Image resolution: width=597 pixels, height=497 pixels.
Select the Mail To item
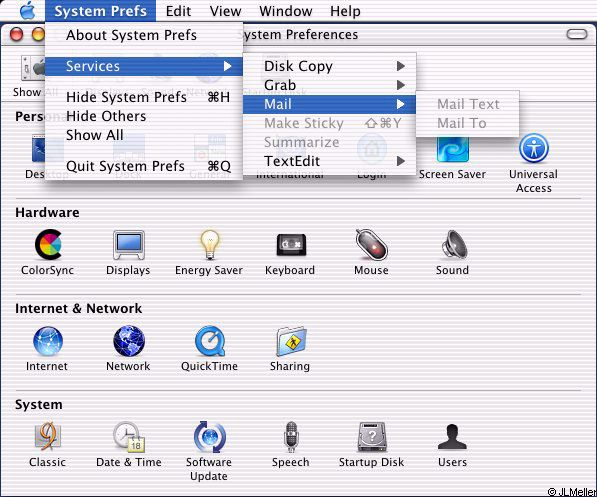(x=468, y=123)
